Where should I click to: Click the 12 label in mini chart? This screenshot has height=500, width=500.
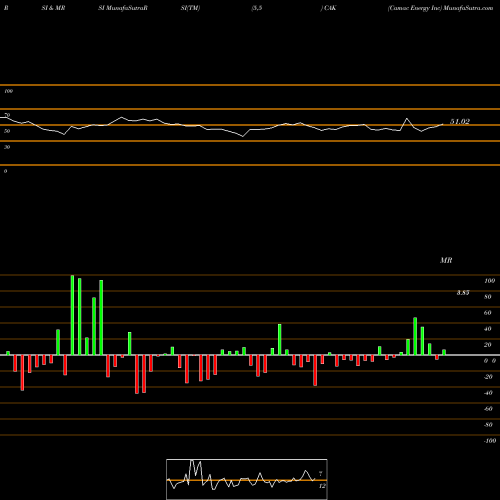coord(322,486)
